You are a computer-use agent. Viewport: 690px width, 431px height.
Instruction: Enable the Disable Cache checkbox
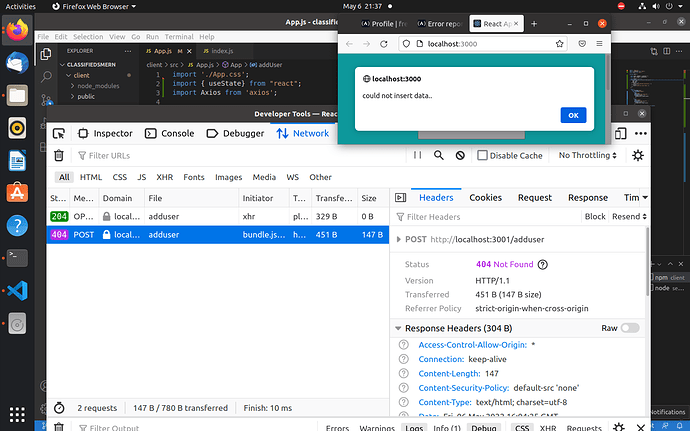(x=482, y=155)
